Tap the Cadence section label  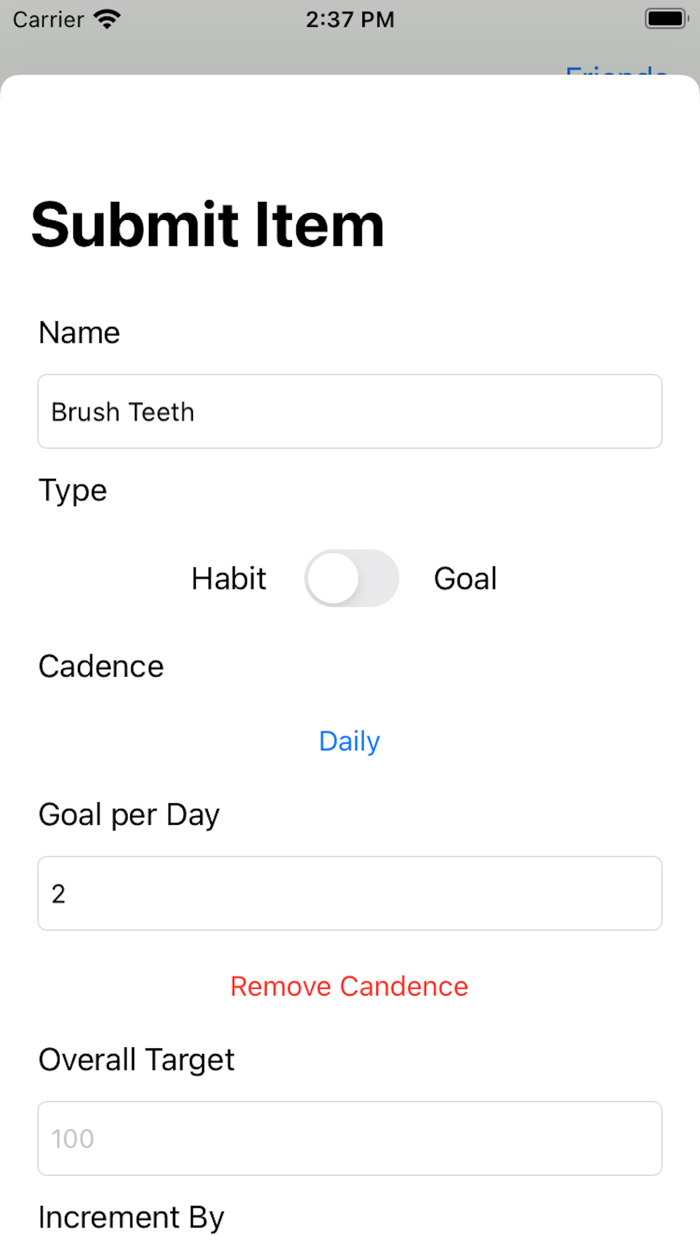point(100,666)
